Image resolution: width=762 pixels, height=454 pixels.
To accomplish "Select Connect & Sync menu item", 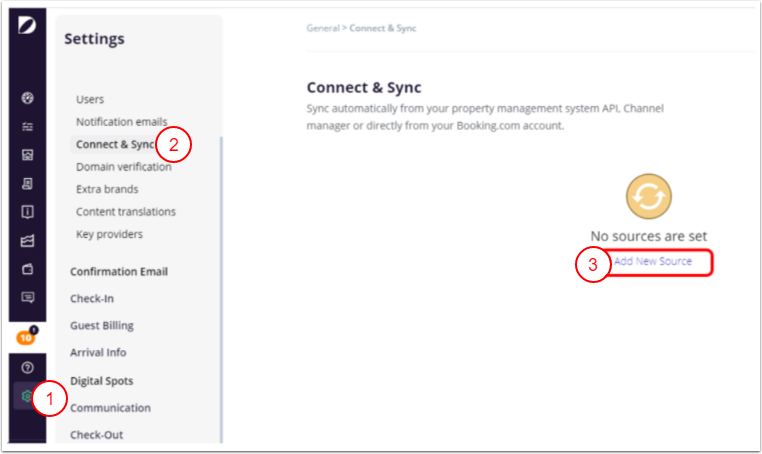I will (x=115, y=144).
